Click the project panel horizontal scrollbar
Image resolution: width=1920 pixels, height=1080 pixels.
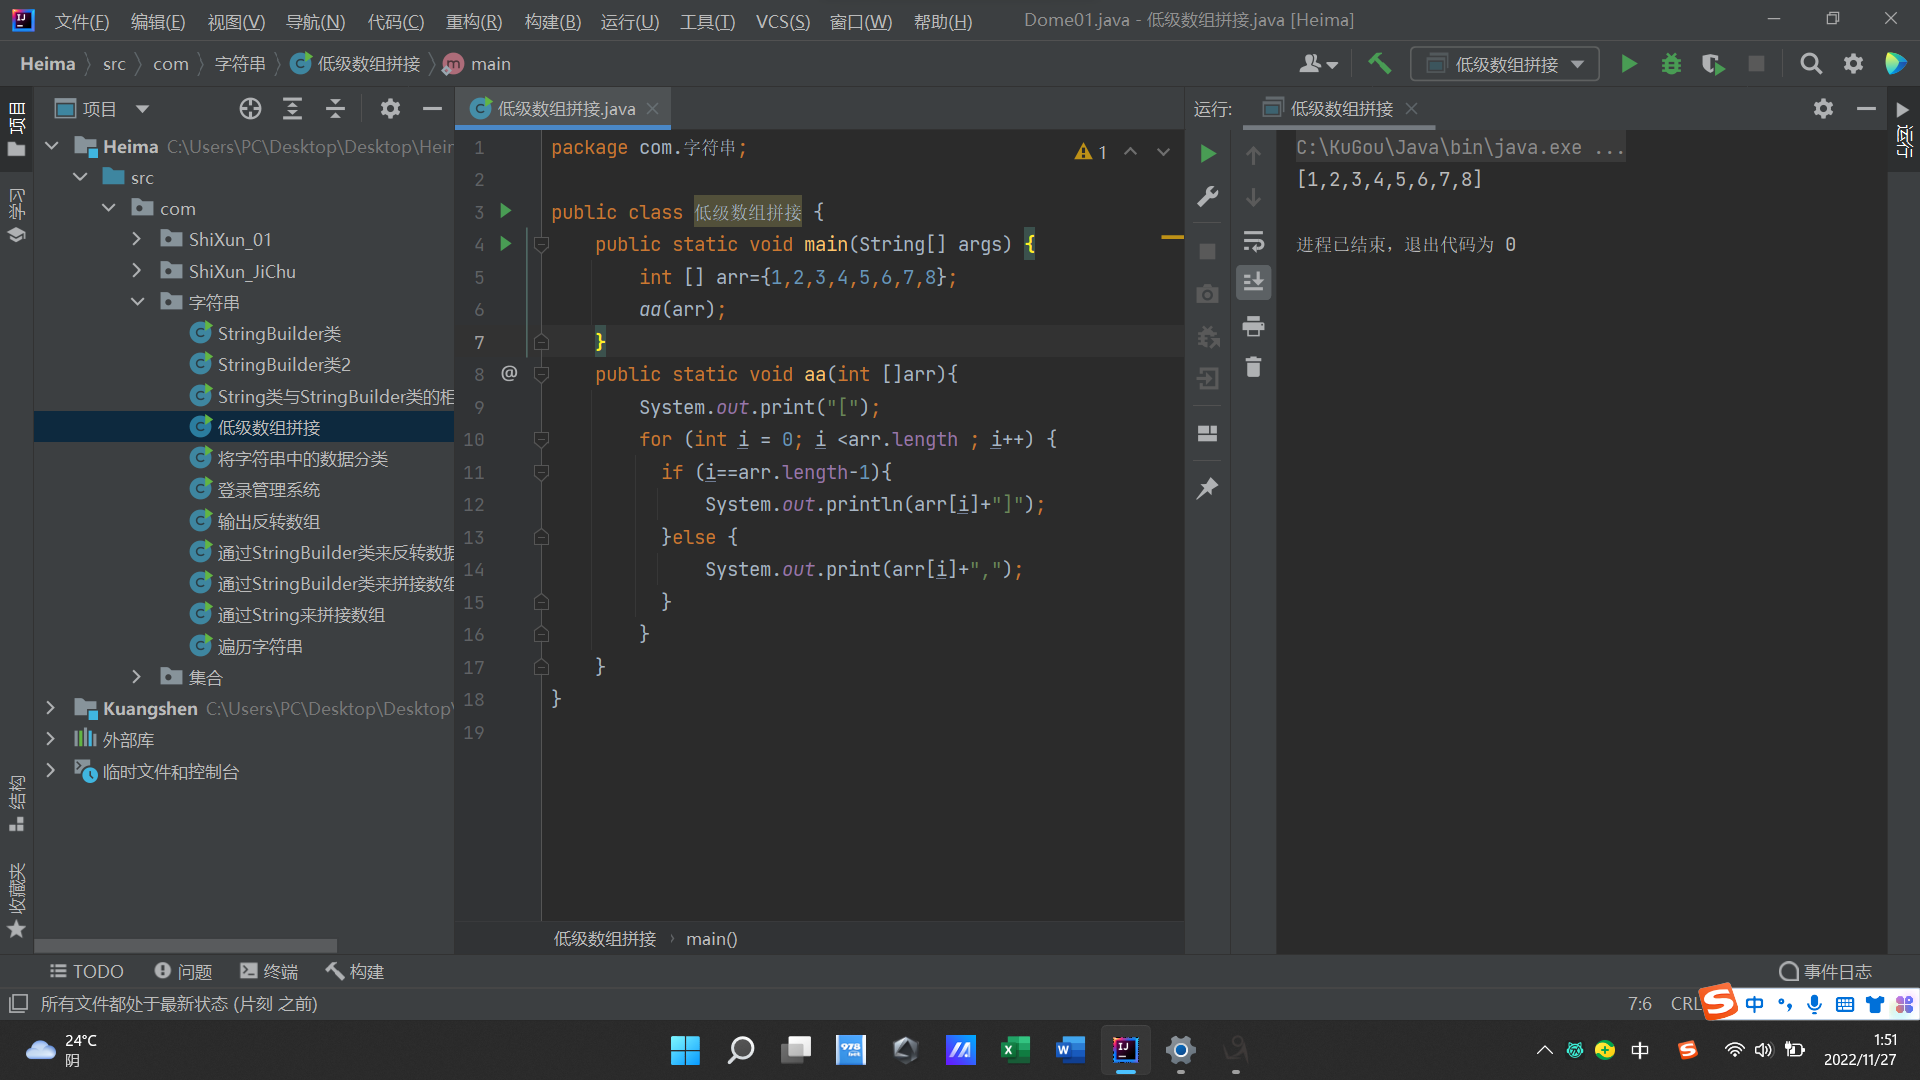point(186,945)
